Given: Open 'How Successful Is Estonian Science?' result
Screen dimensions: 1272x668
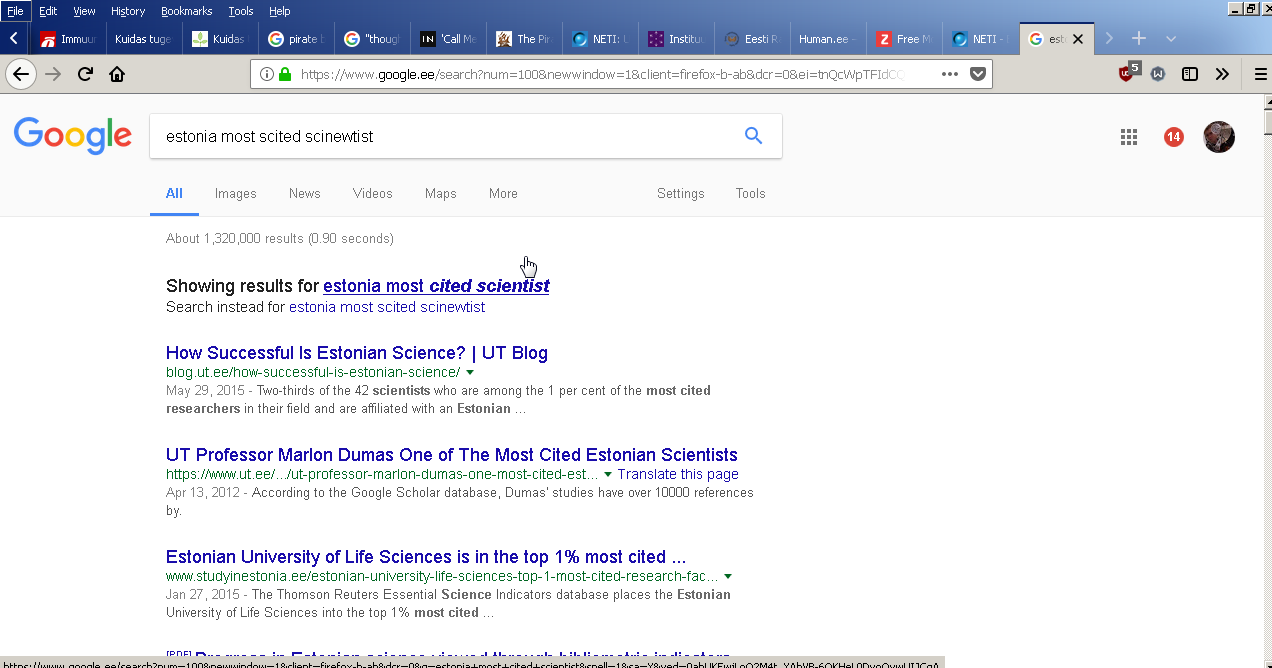Looking at the screenshot, I should [357, 353].
